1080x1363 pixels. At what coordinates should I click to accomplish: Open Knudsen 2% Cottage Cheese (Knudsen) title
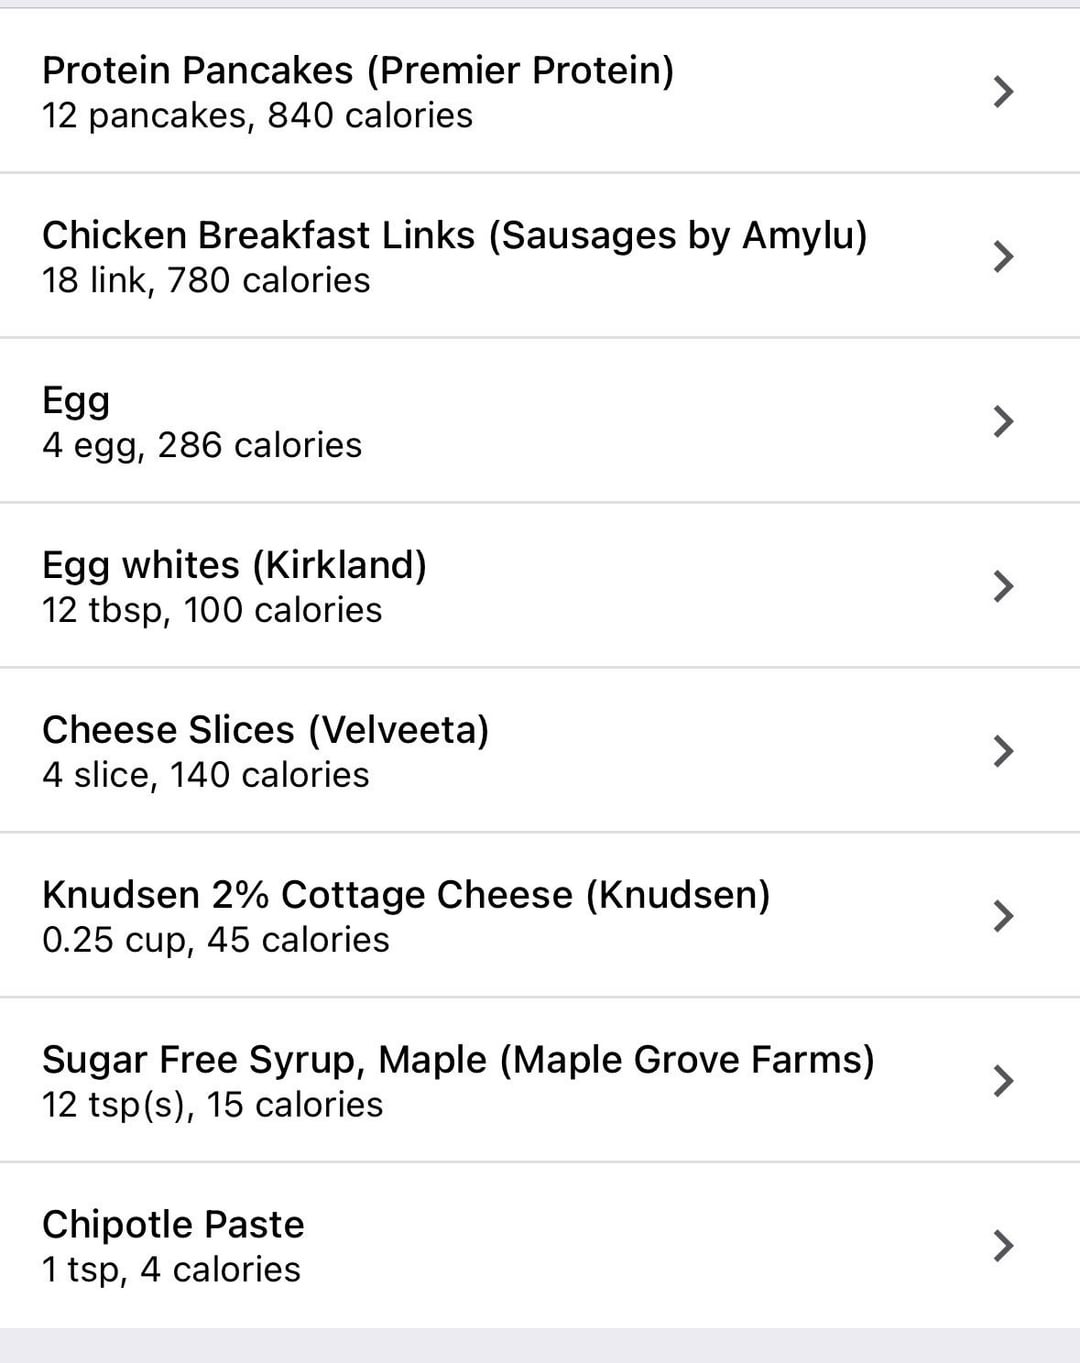[406, 895]
